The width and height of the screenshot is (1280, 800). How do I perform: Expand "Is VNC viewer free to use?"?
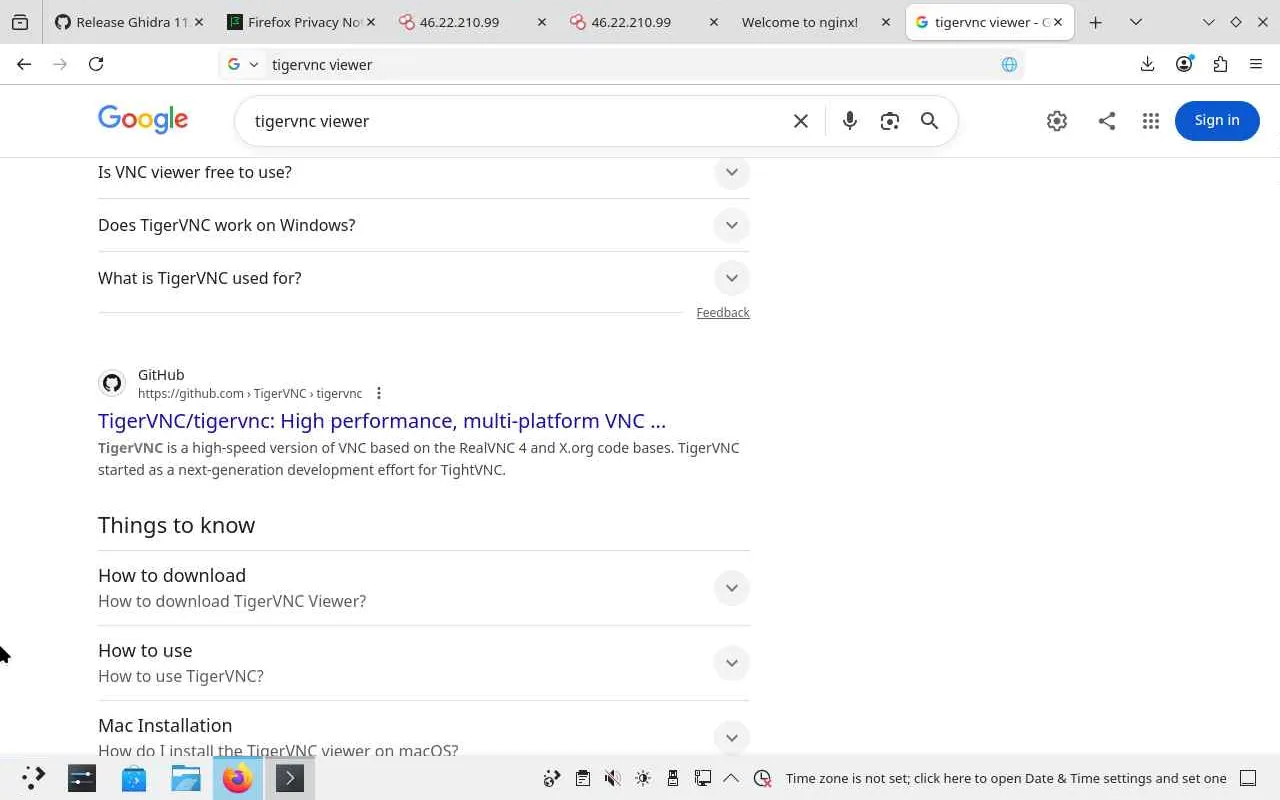pos(731,172)
